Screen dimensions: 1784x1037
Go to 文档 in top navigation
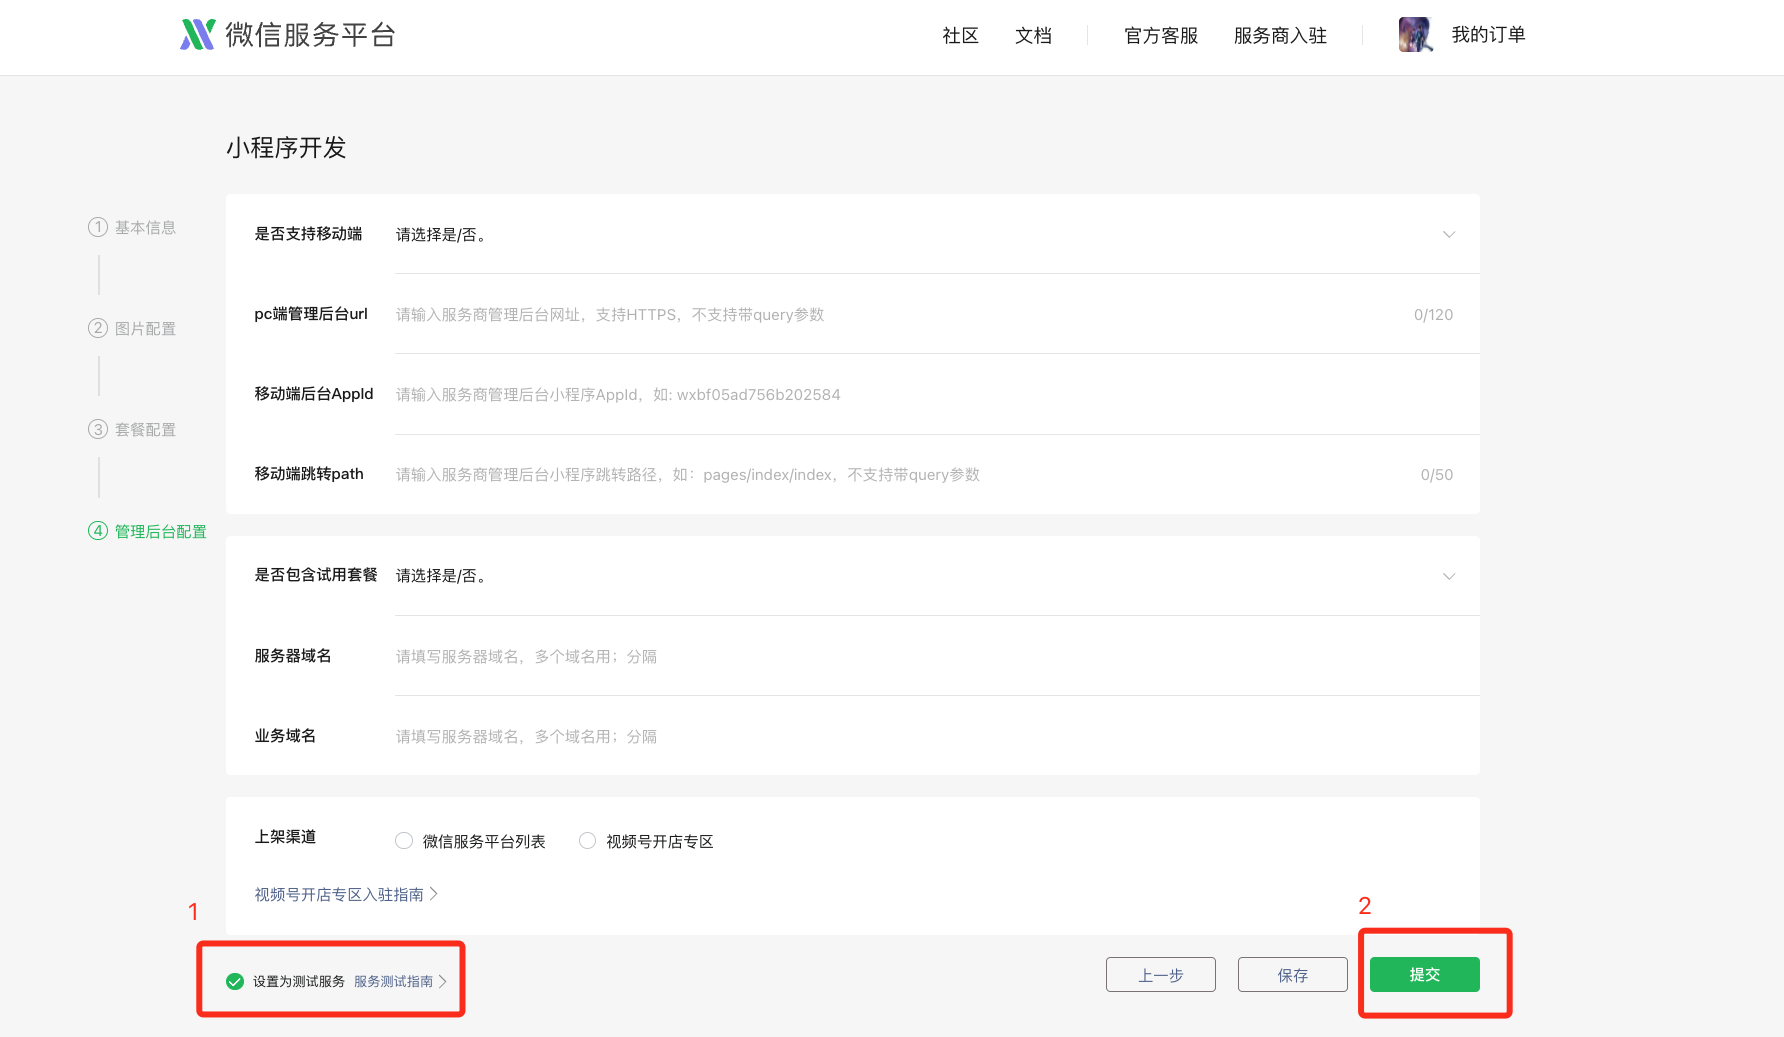click(1033, 36)
